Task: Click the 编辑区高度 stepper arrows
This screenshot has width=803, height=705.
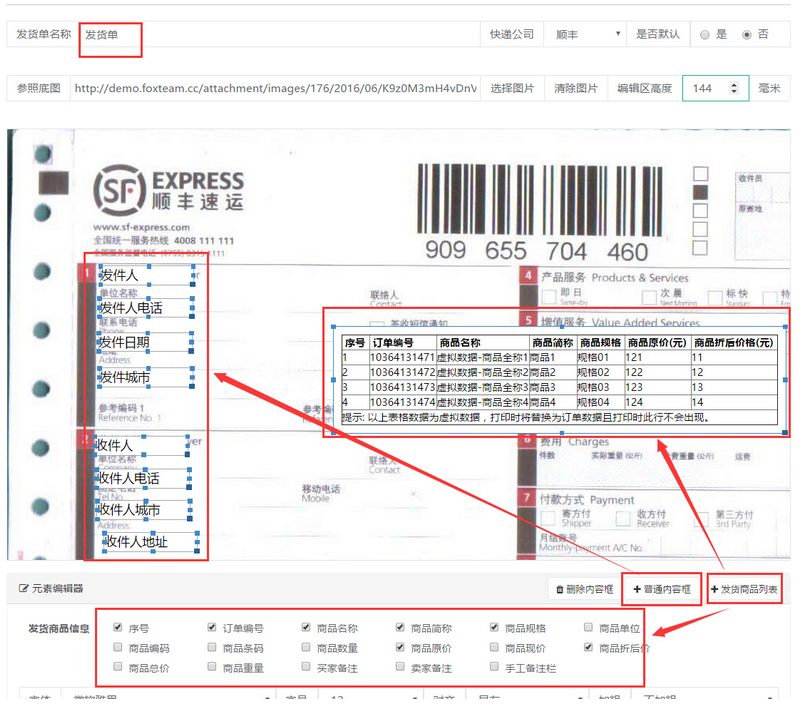Action: click(x=735, y=88)
